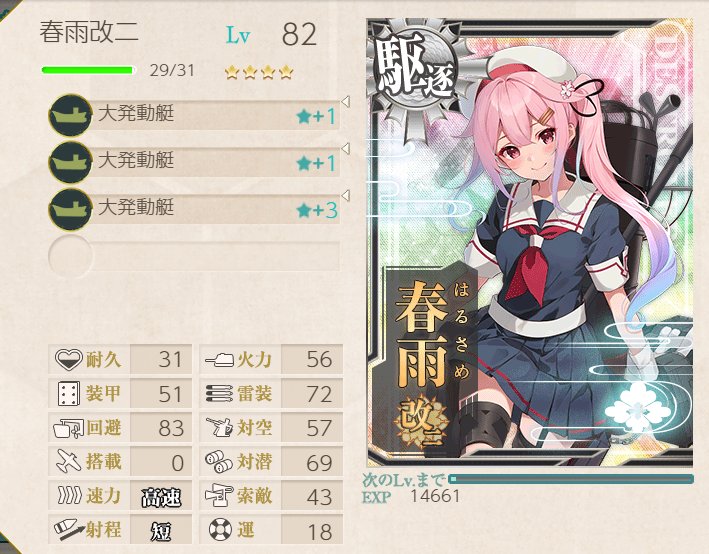Viewport: 709px width, 554px height.
Task: Select the empty fourth equipment slot
Action: pyautogui.click(x=194, y=256)
